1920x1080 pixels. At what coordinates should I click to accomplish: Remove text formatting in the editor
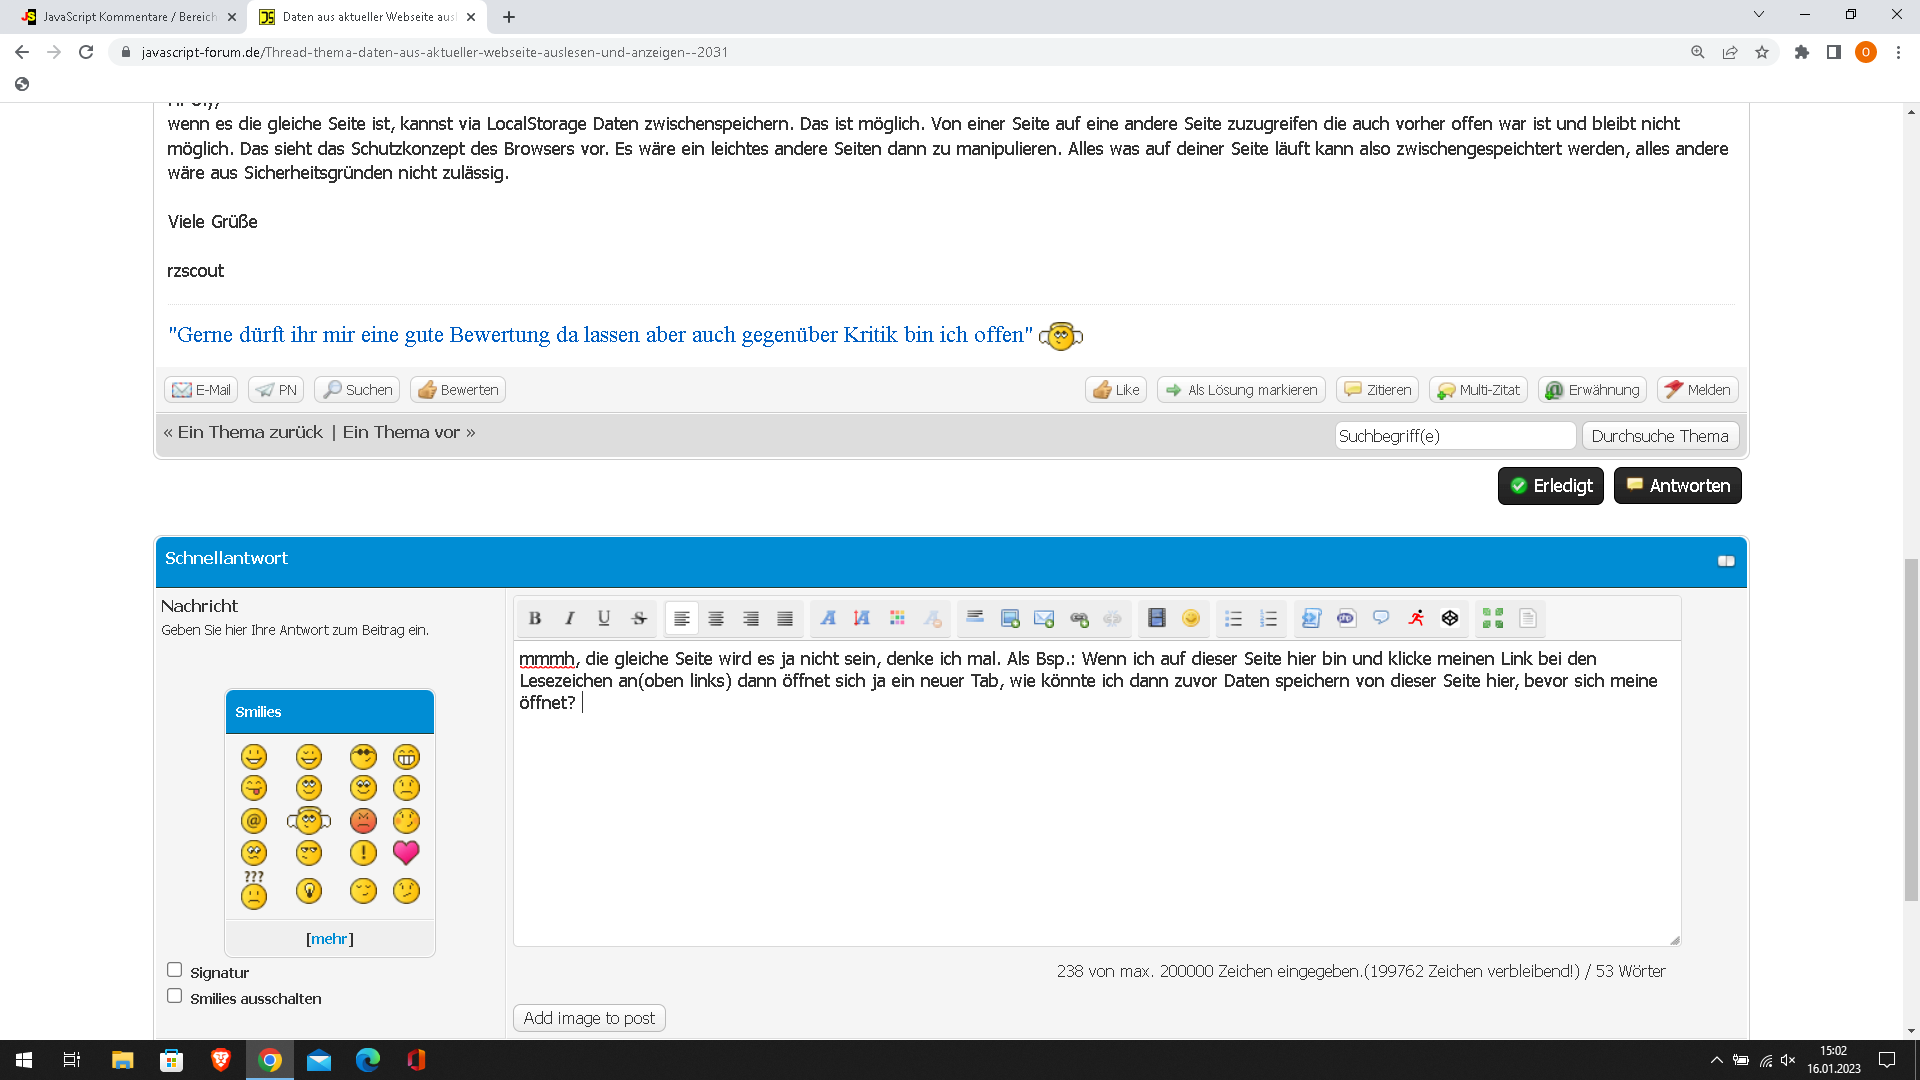point(932,619)
